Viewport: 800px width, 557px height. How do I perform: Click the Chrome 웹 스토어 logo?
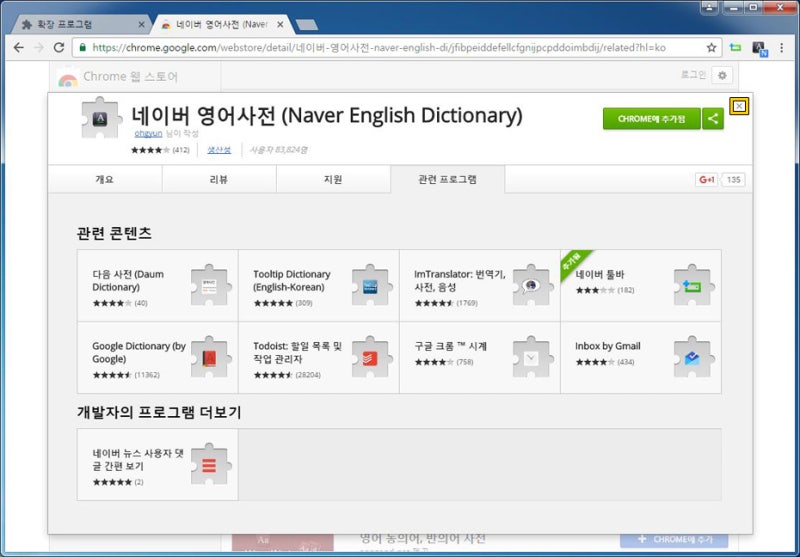click(118, 77)
